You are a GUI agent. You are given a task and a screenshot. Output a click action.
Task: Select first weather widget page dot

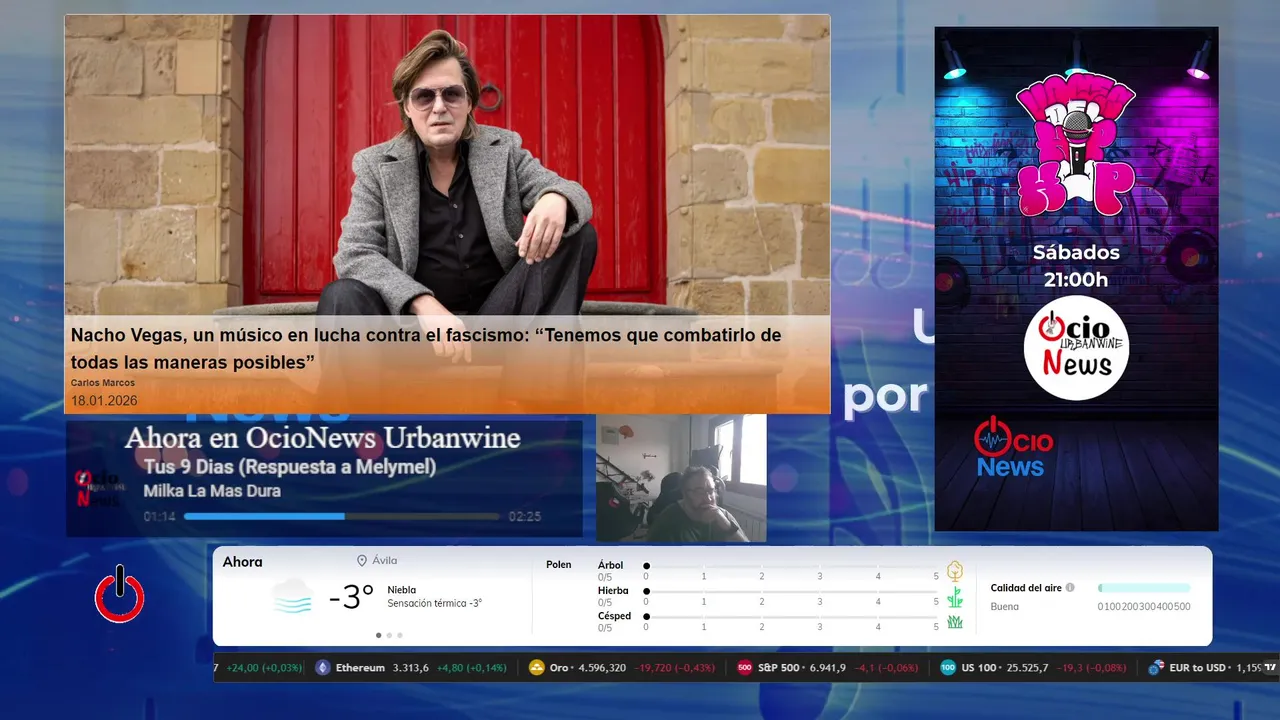tap(378, 635)
